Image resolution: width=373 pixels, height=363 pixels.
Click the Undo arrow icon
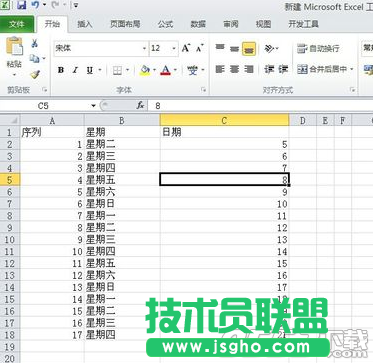coord(36,5)
